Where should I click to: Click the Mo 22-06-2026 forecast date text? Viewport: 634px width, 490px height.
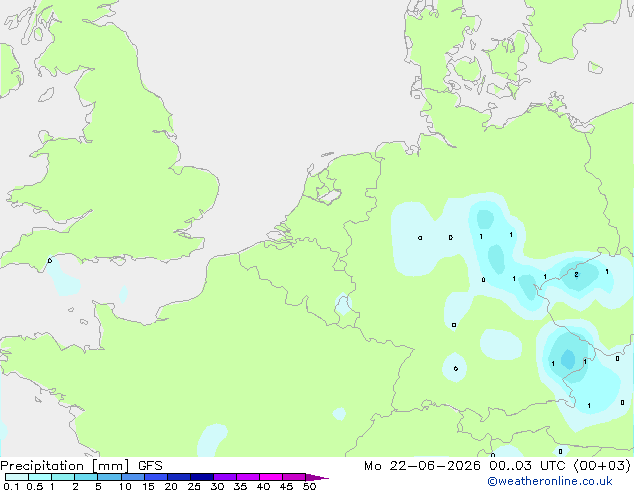click(423, 466)
